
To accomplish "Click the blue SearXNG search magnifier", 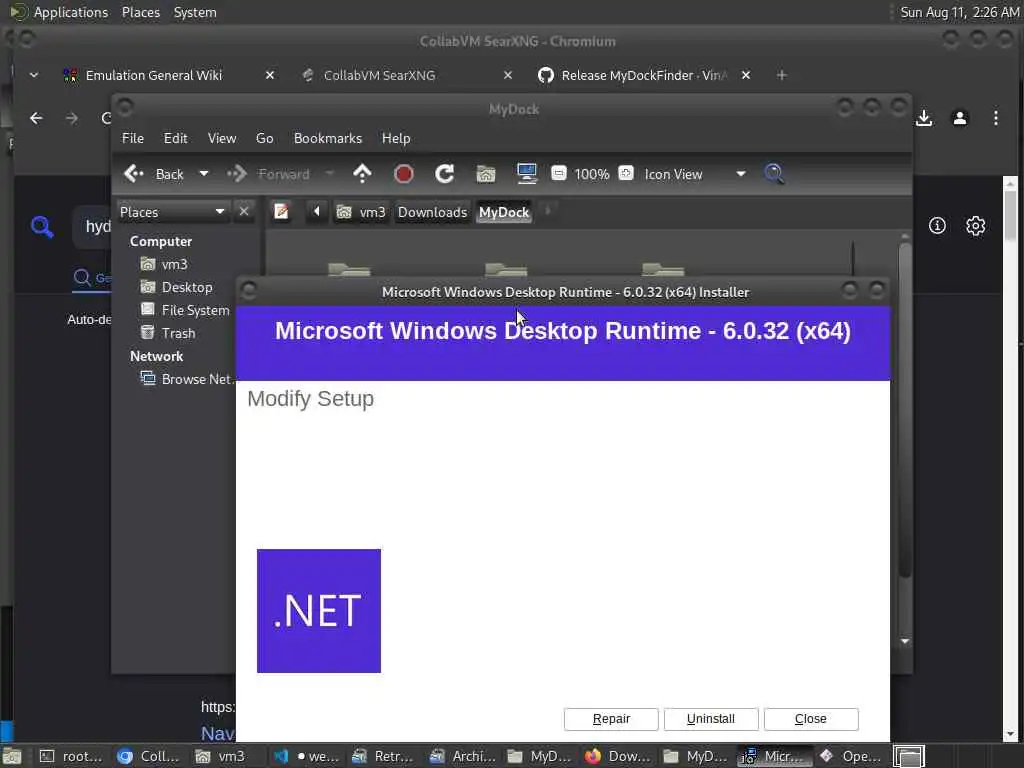I will 42,227.
